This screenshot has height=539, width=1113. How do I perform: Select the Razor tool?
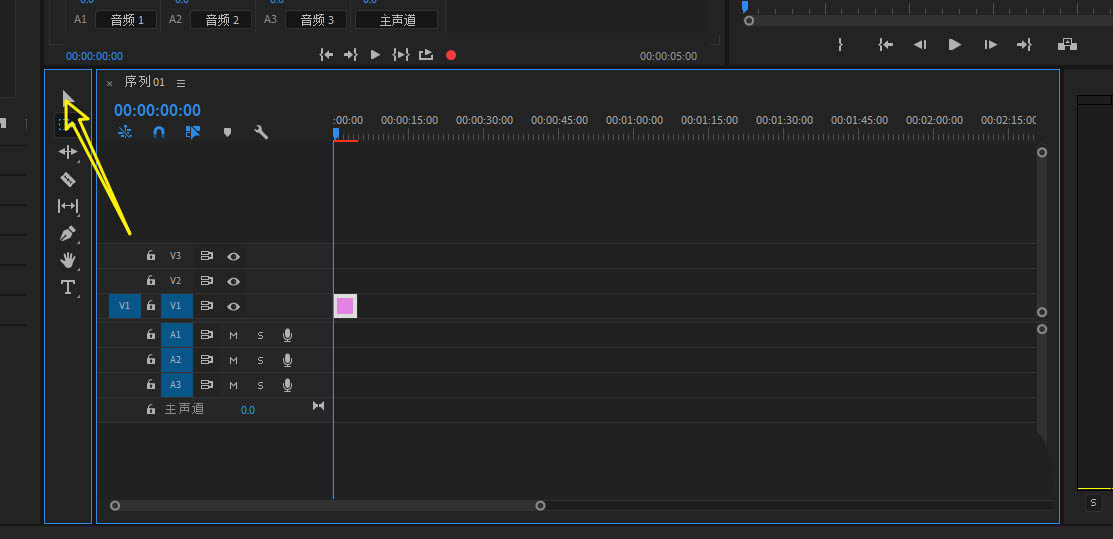[68, 179]
